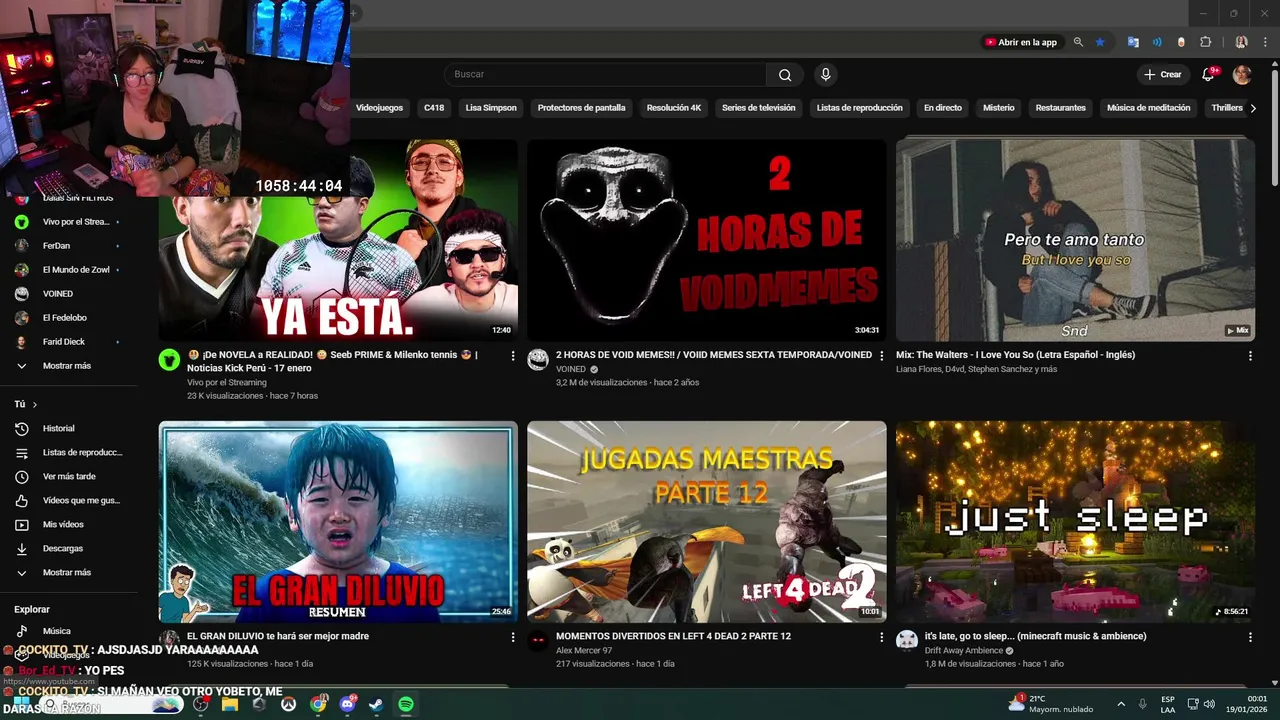Image resolution: width=1280 pixels, height=720 pixels.
Task: Select the Restaurantes filter chip
Action: pos(1061,108)
